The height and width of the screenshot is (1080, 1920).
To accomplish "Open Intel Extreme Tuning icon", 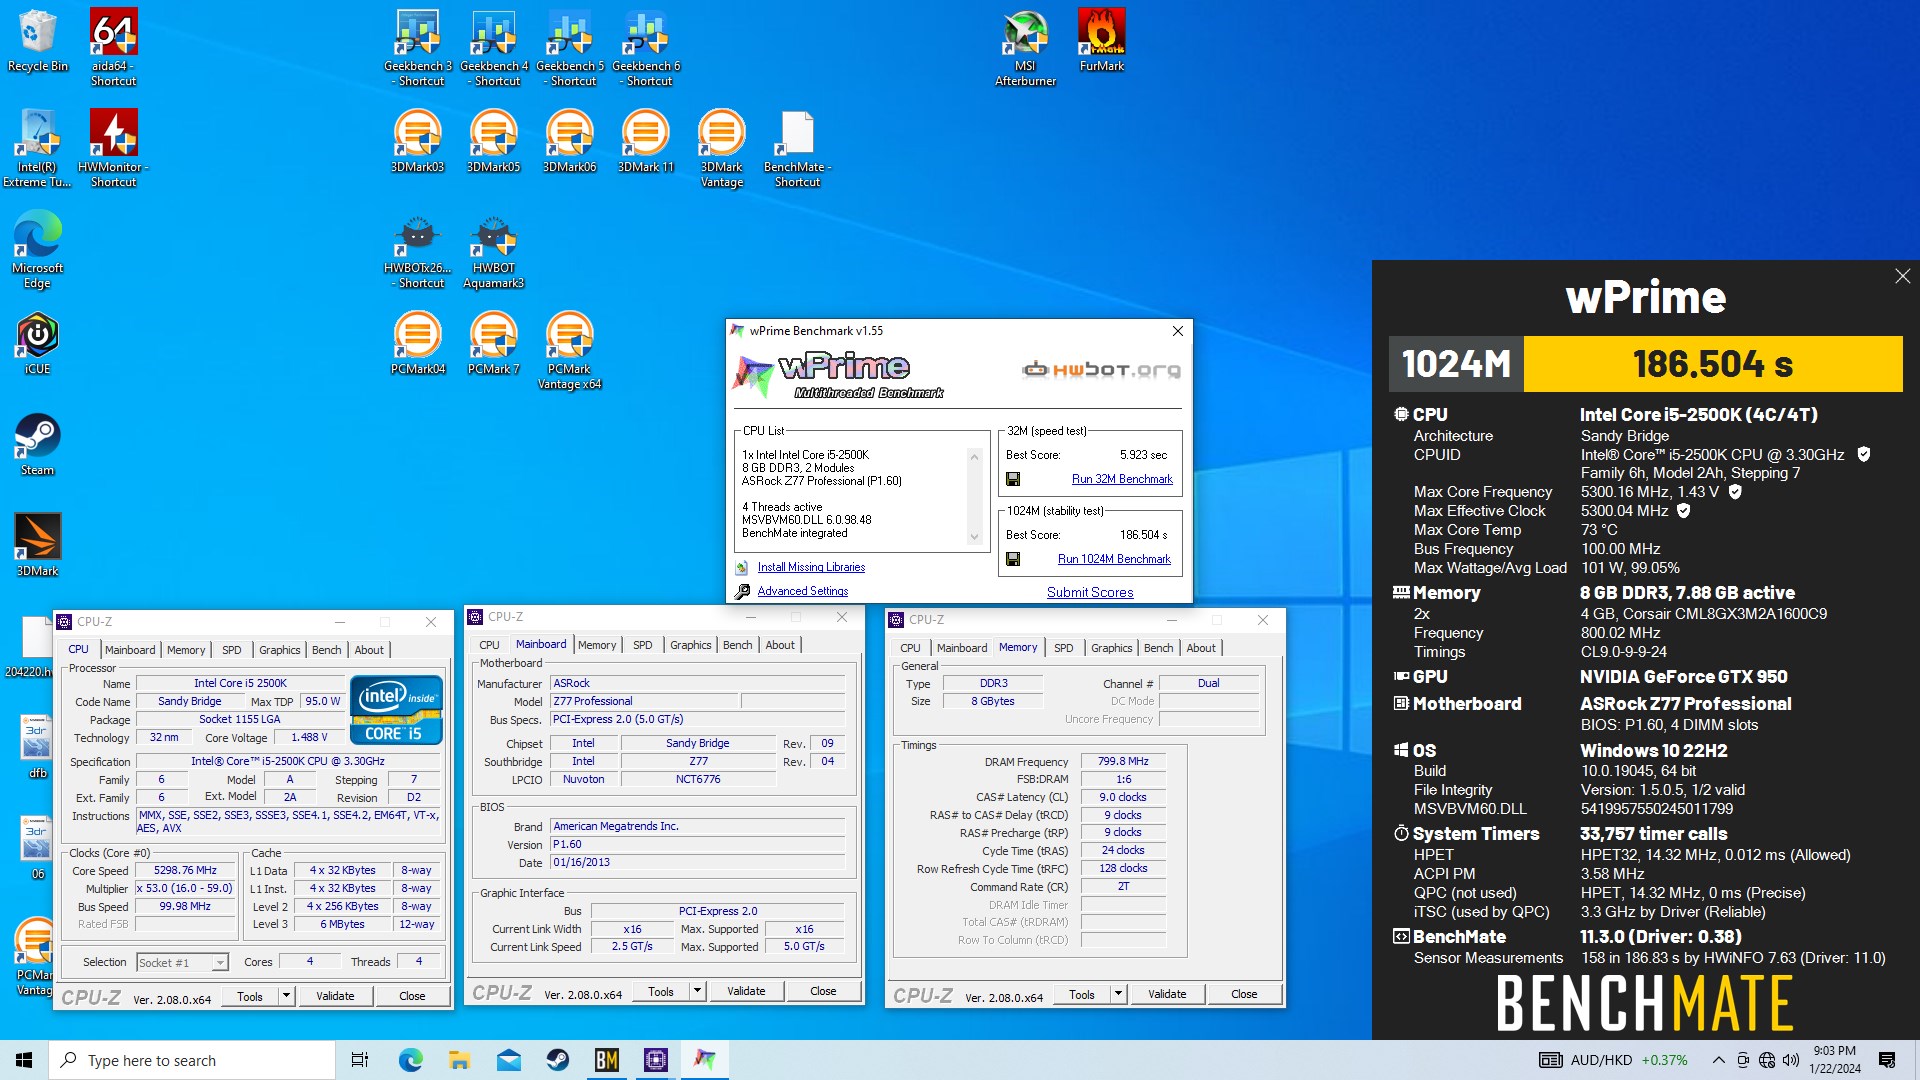I will [x=38, y=148].
